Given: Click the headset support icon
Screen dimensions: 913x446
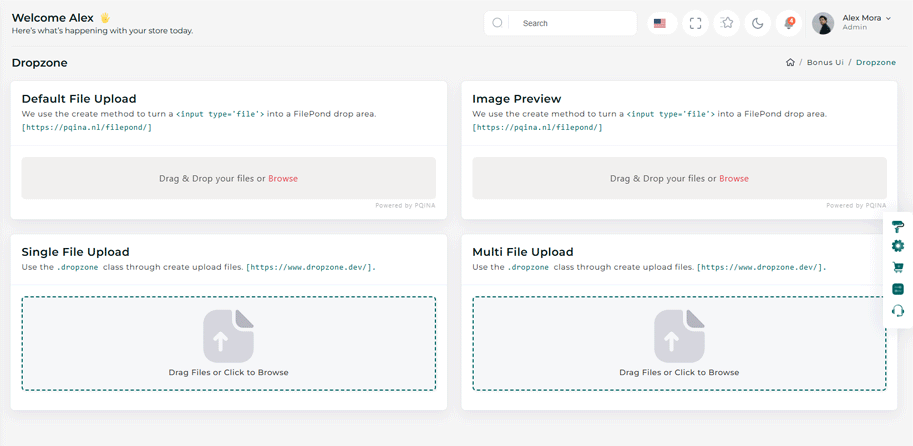Looking at the screenshot, I should point(897,310).
